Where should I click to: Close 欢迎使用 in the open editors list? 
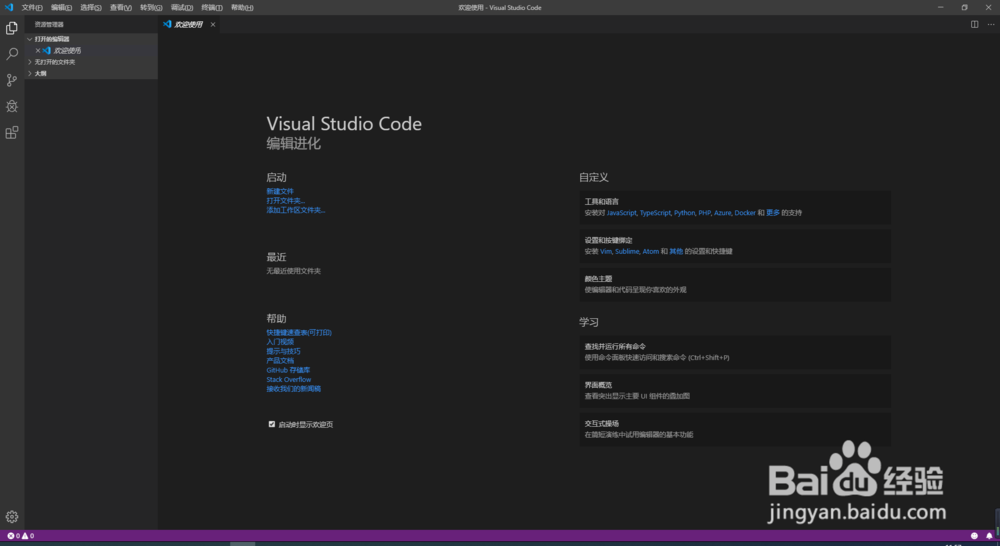click(38, 50)
